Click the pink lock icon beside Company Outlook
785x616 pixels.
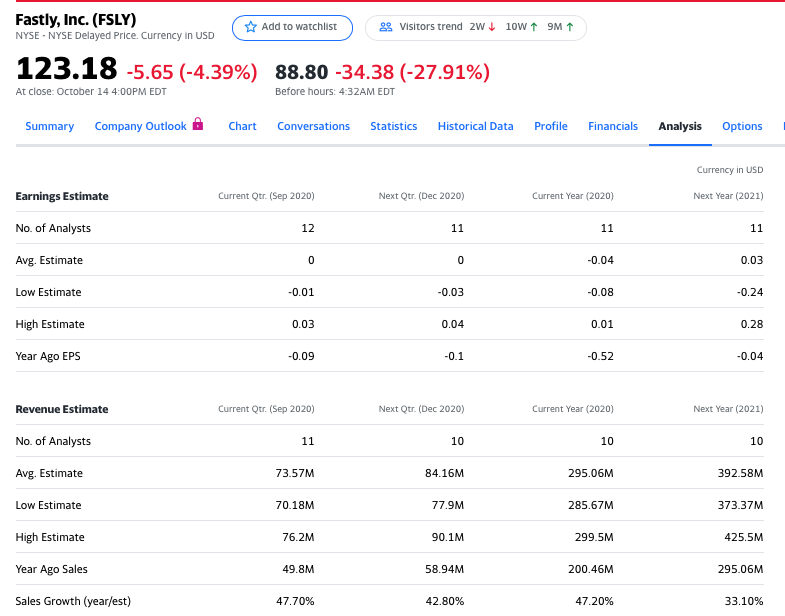(198, 124)
